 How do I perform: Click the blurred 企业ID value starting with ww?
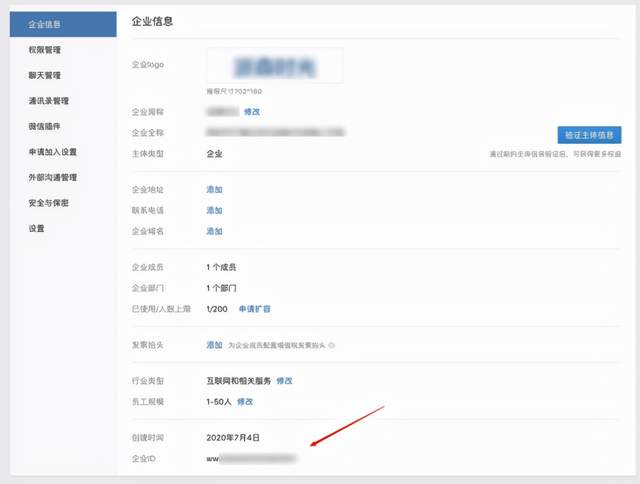point(251,459)
